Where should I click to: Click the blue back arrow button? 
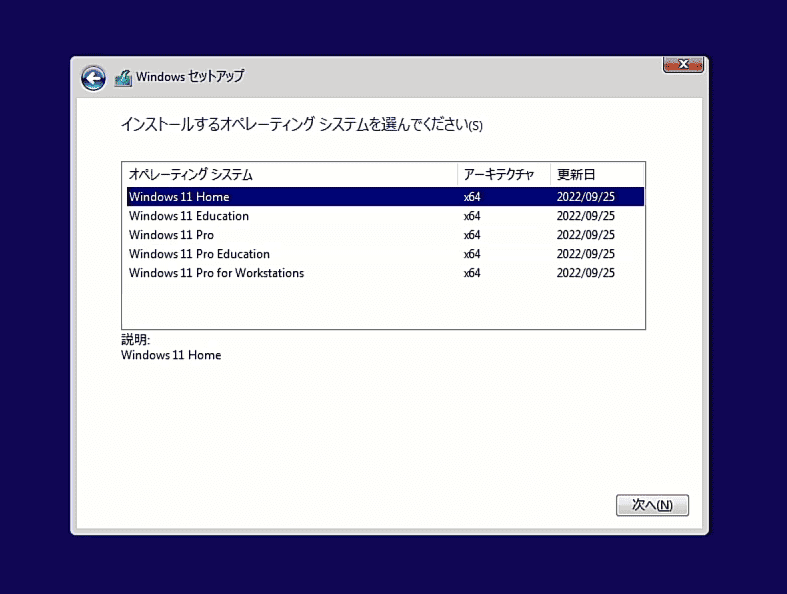(x=93, y=78)
